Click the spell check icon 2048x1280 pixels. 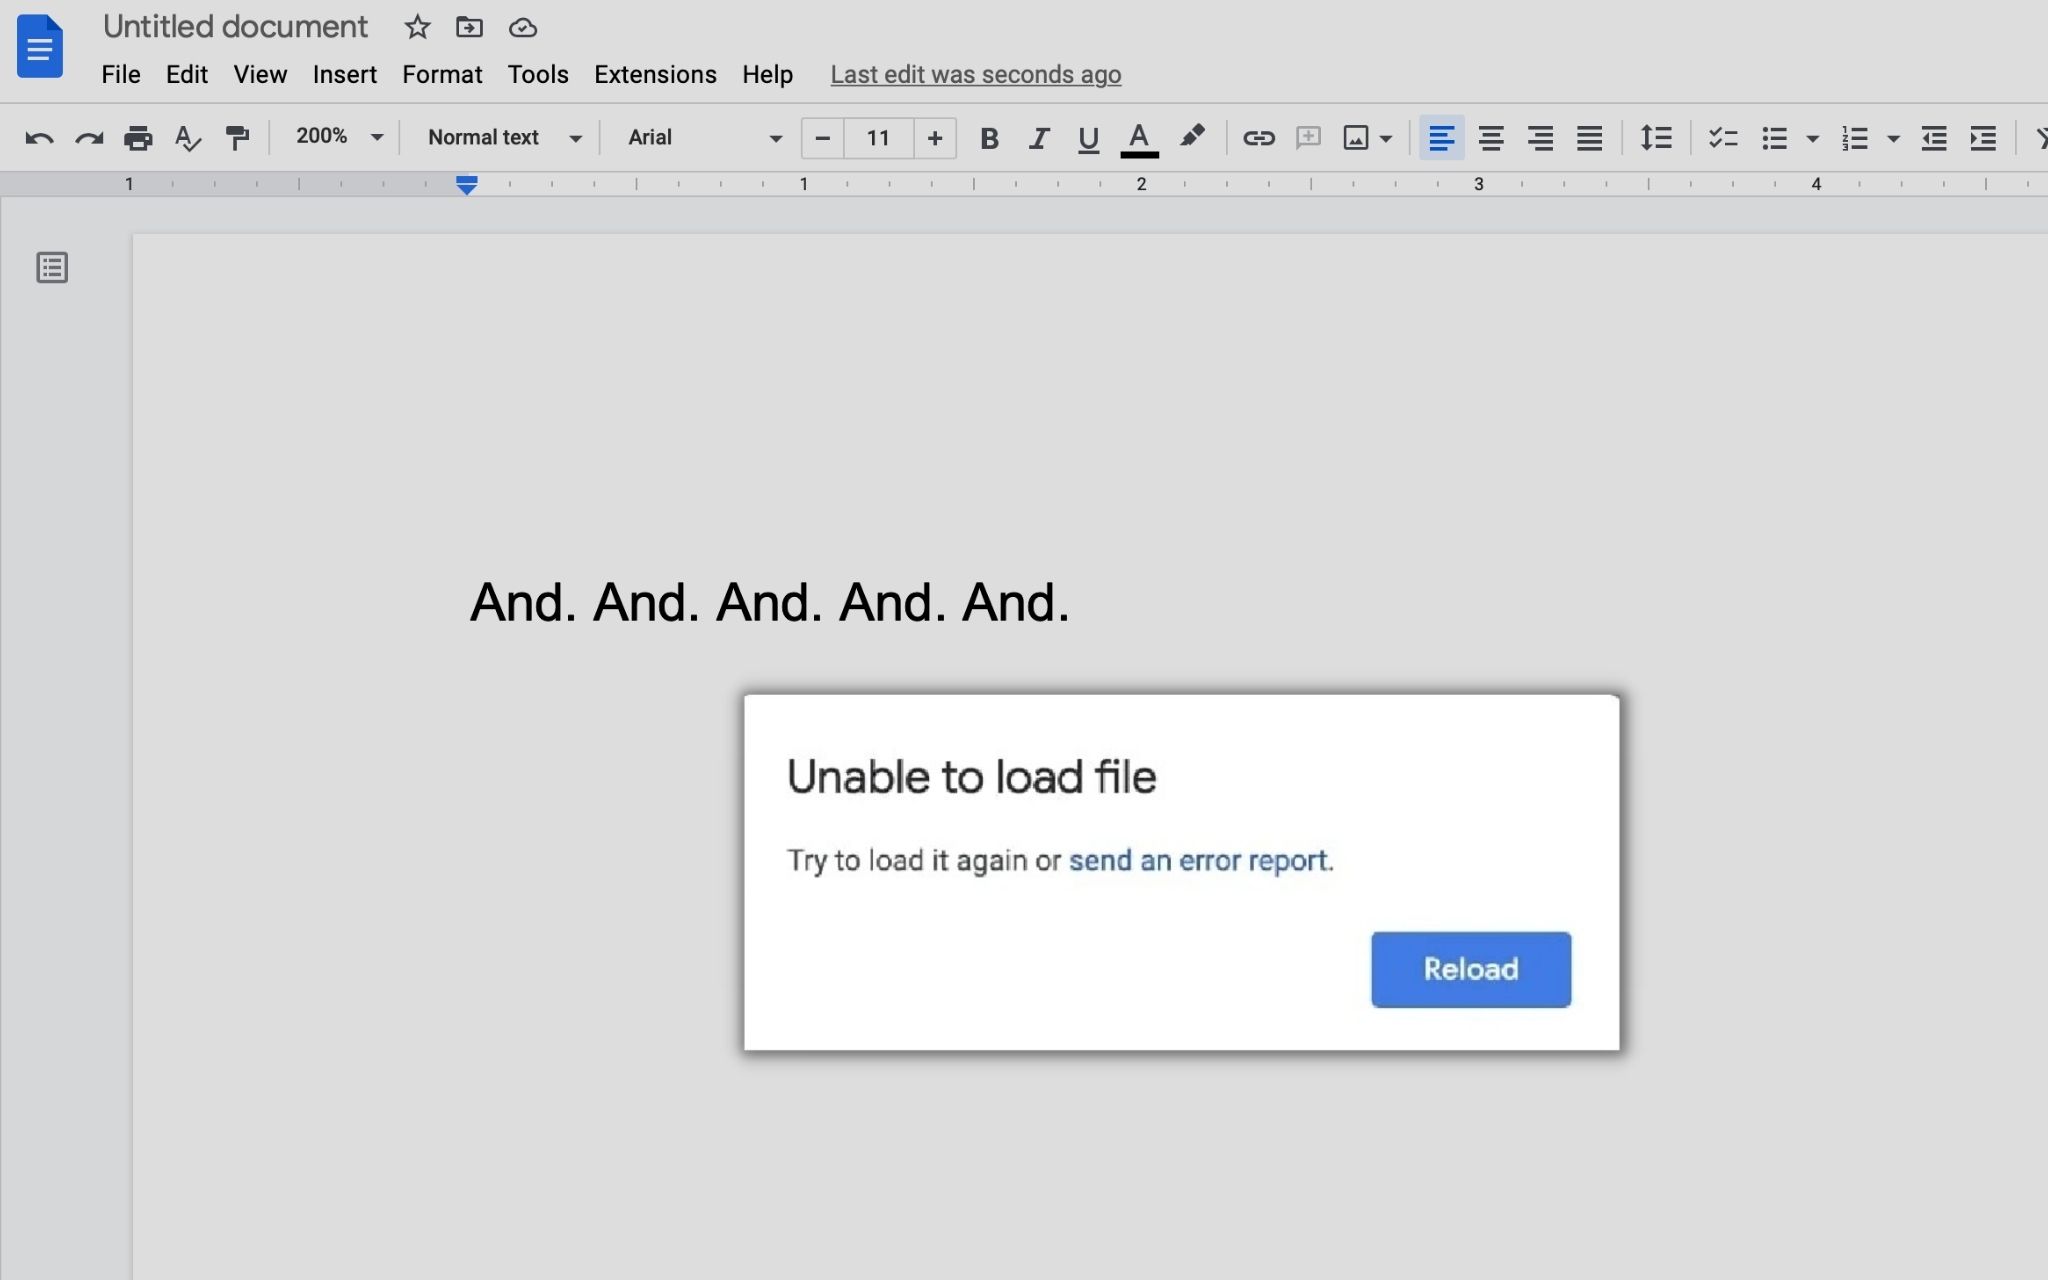tap(187, 138)
